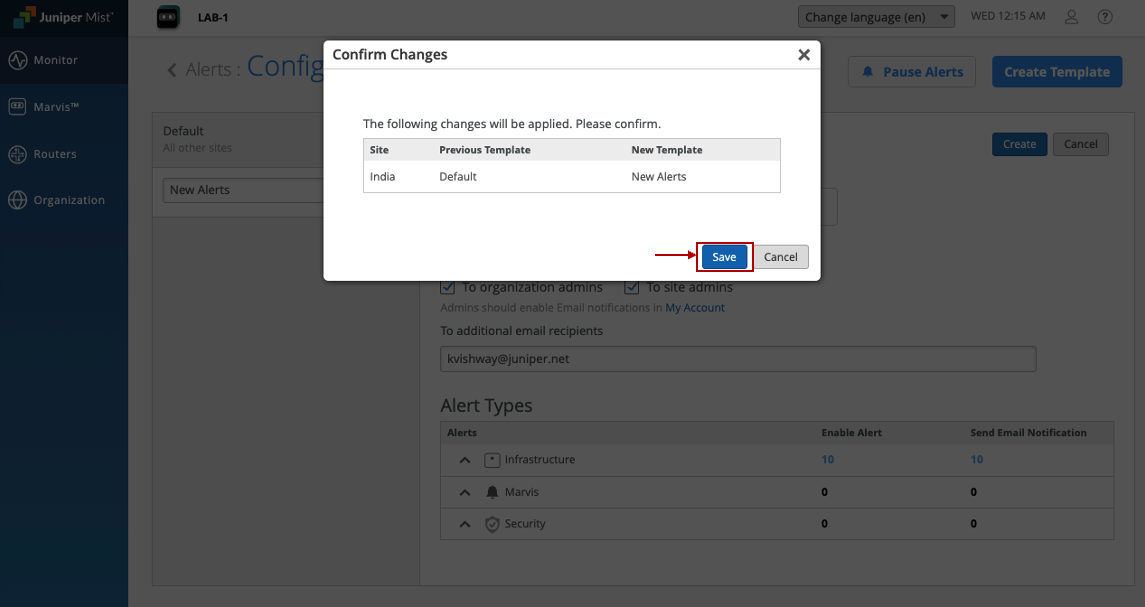Click Save to confirm changes
Viewport: 1145px width, 607px height.
click(x=724, y=257)
